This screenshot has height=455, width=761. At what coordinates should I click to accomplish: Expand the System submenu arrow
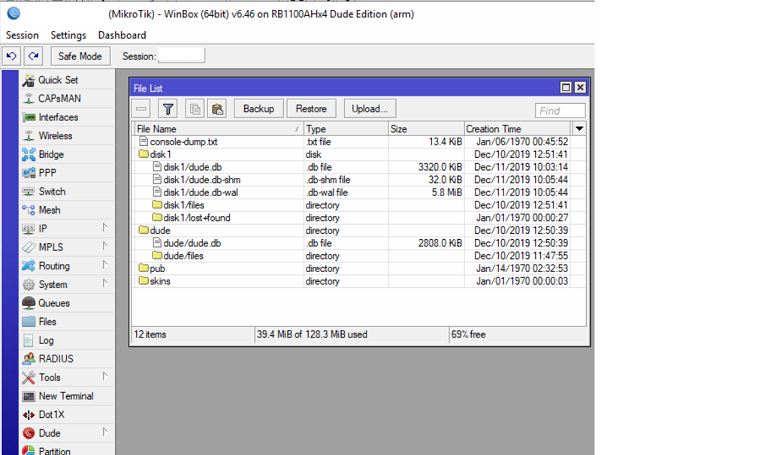(x=104, y=283)
